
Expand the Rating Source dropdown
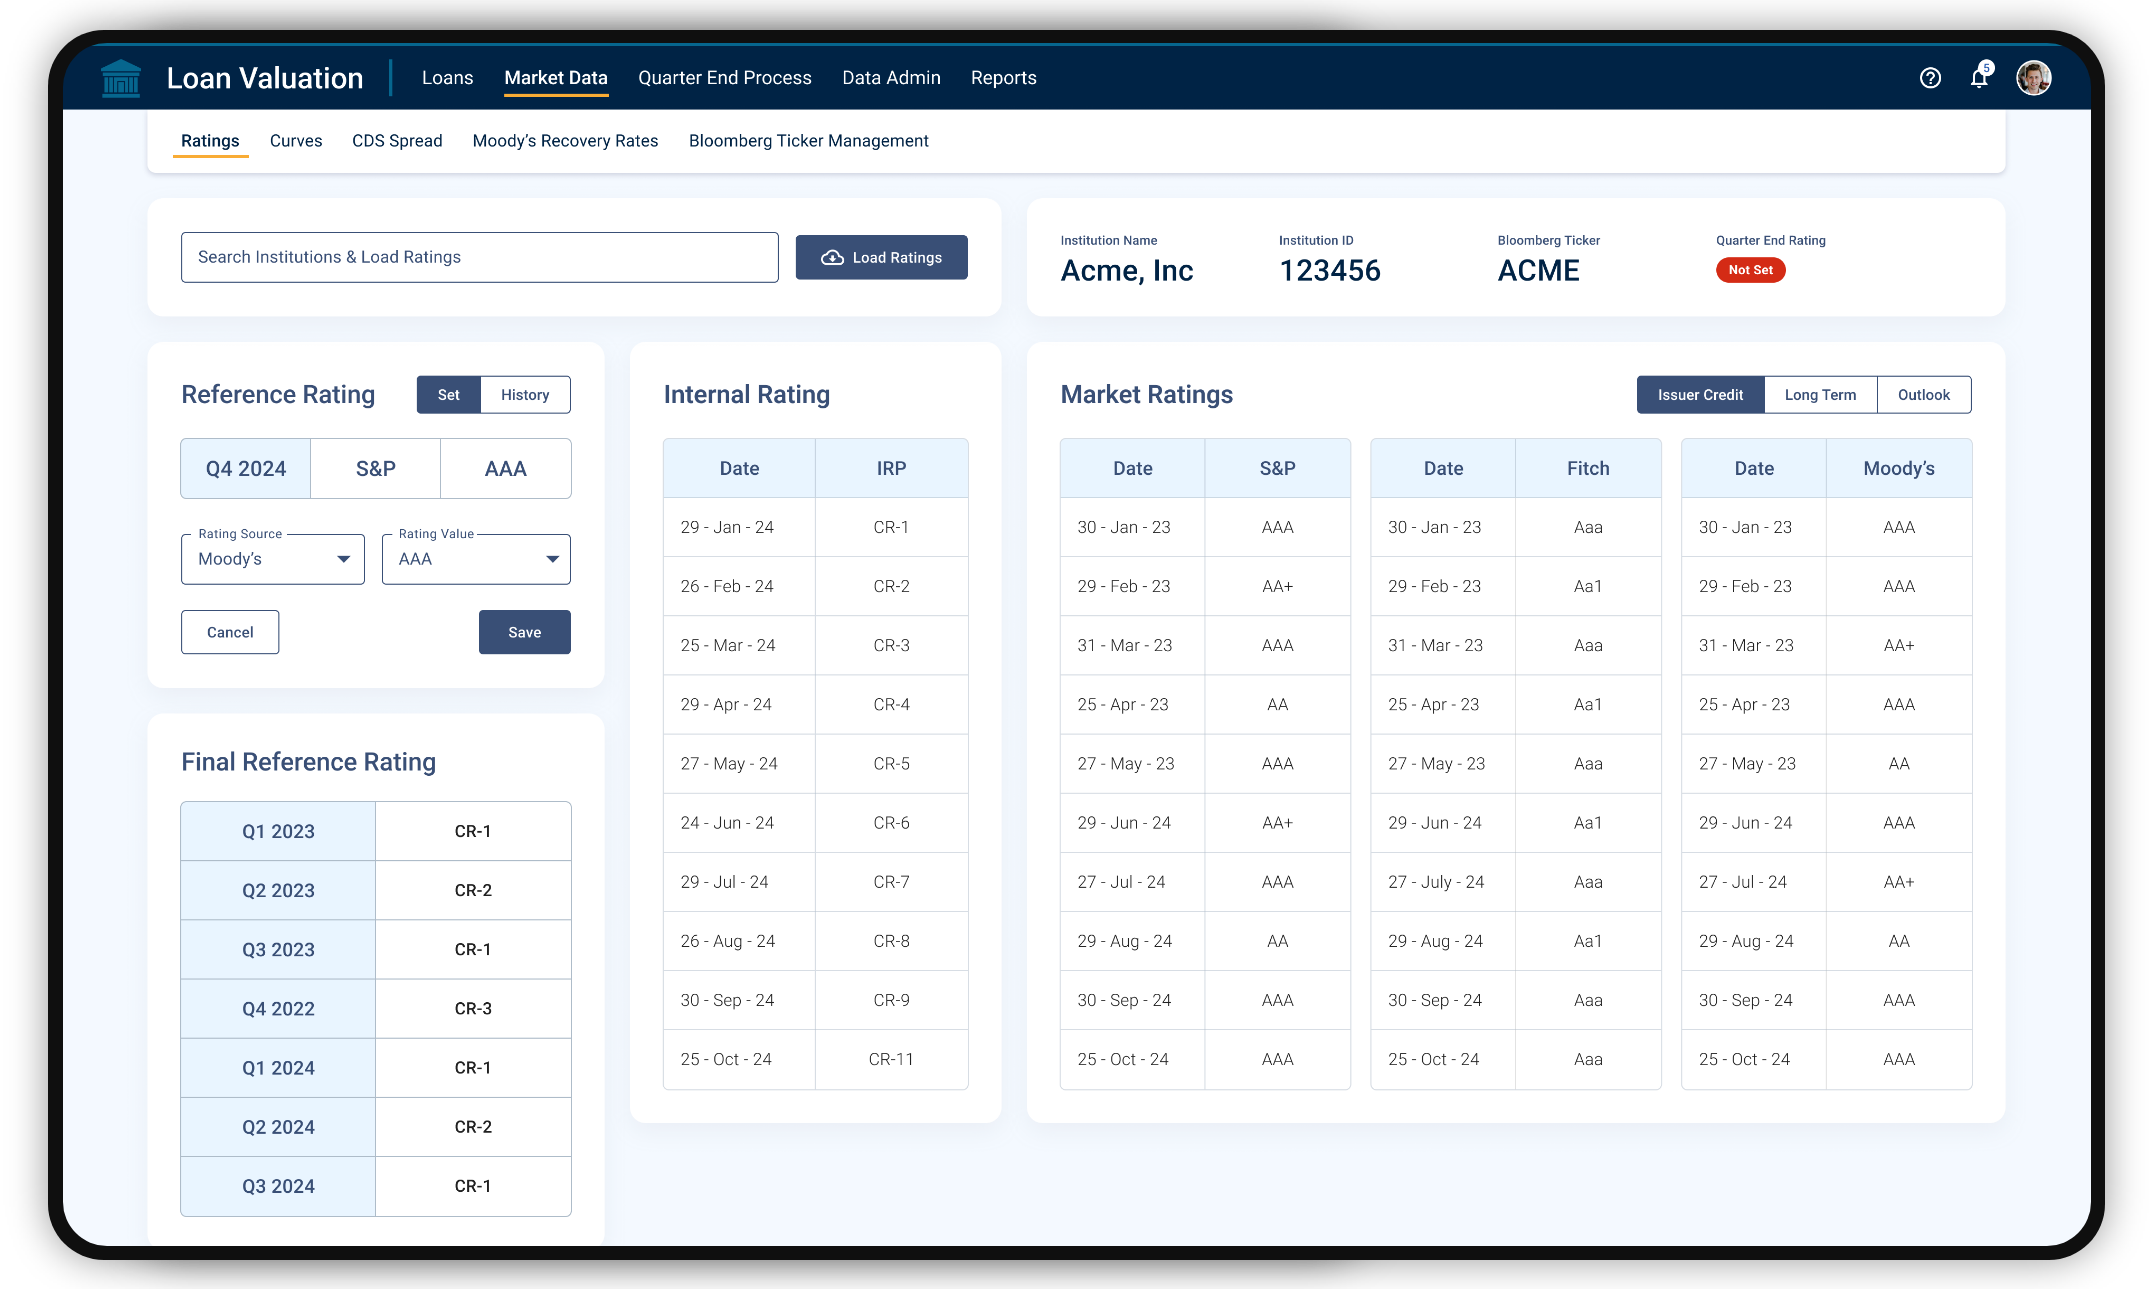pos(273,560)
